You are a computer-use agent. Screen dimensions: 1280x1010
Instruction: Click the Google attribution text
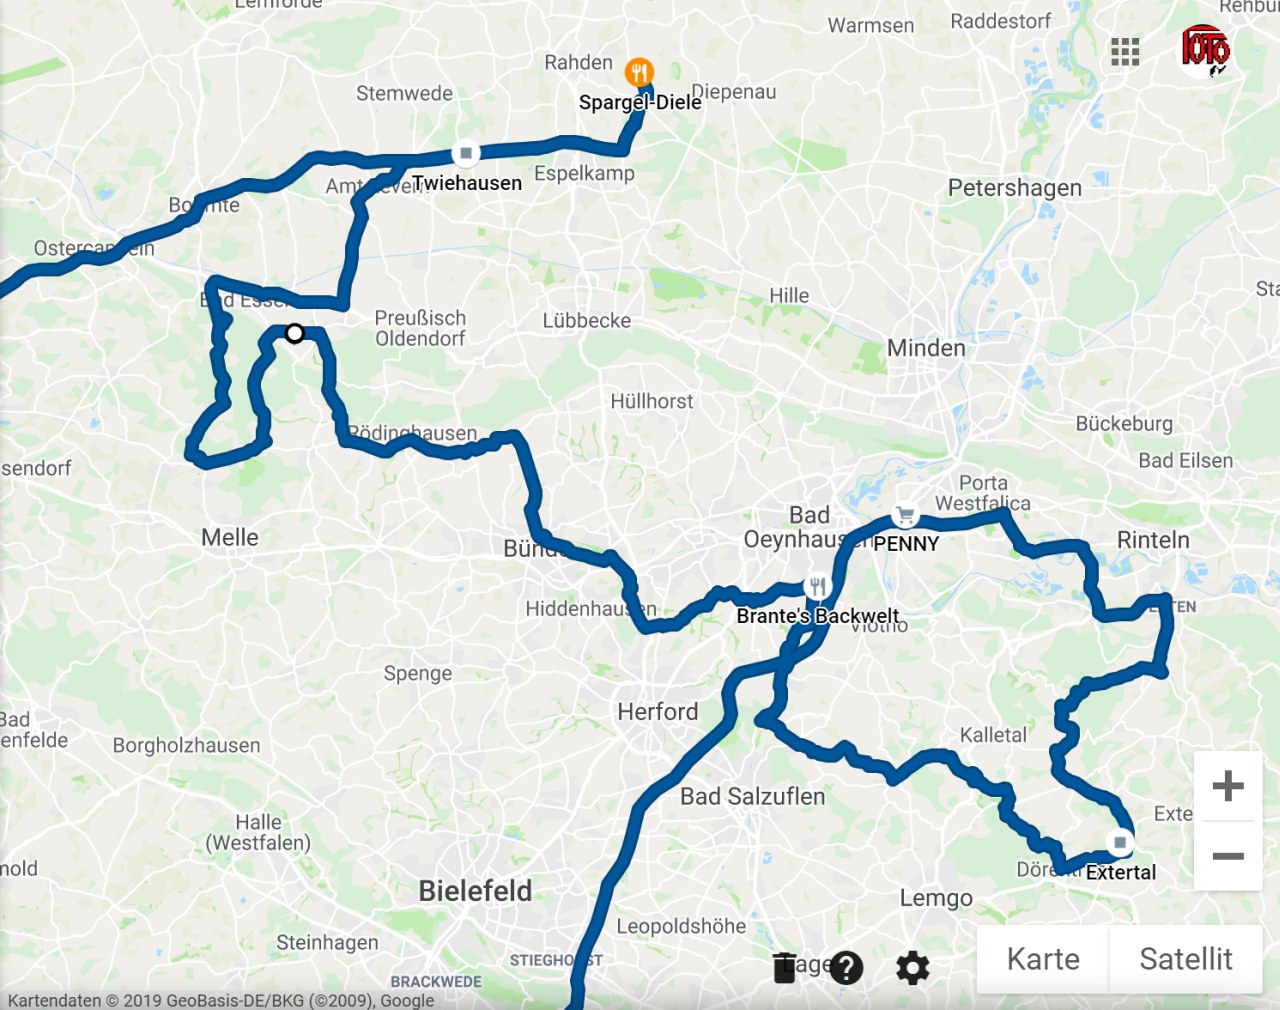pos(220,1000)
